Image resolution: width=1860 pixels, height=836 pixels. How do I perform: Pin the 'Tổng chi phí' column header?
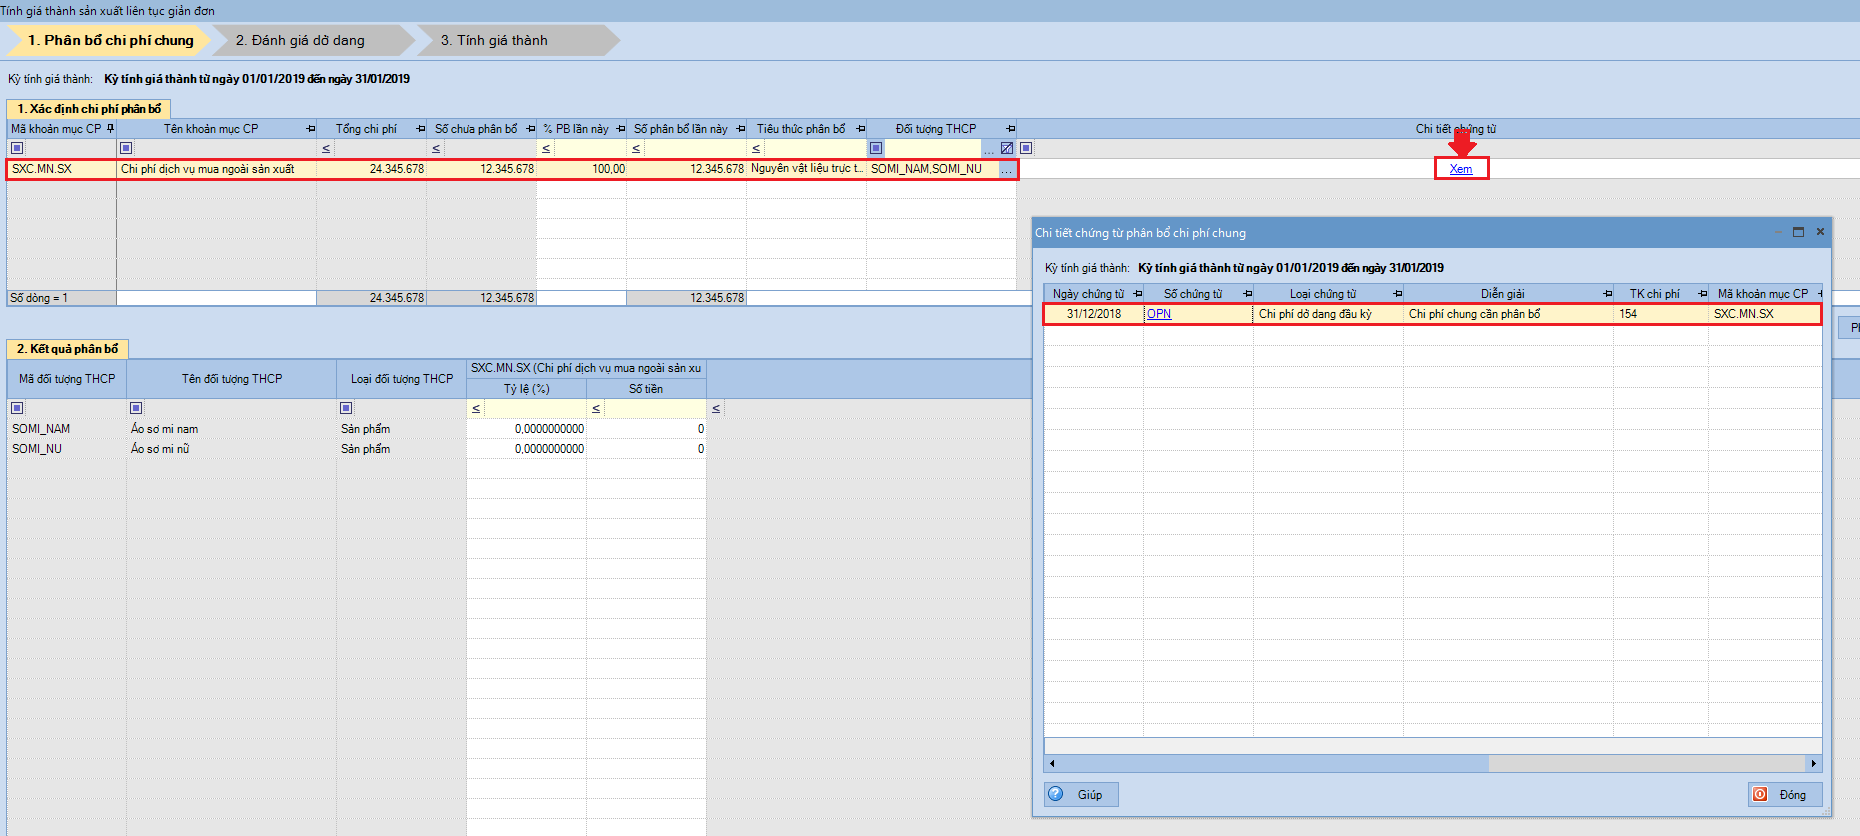(420, 129)
